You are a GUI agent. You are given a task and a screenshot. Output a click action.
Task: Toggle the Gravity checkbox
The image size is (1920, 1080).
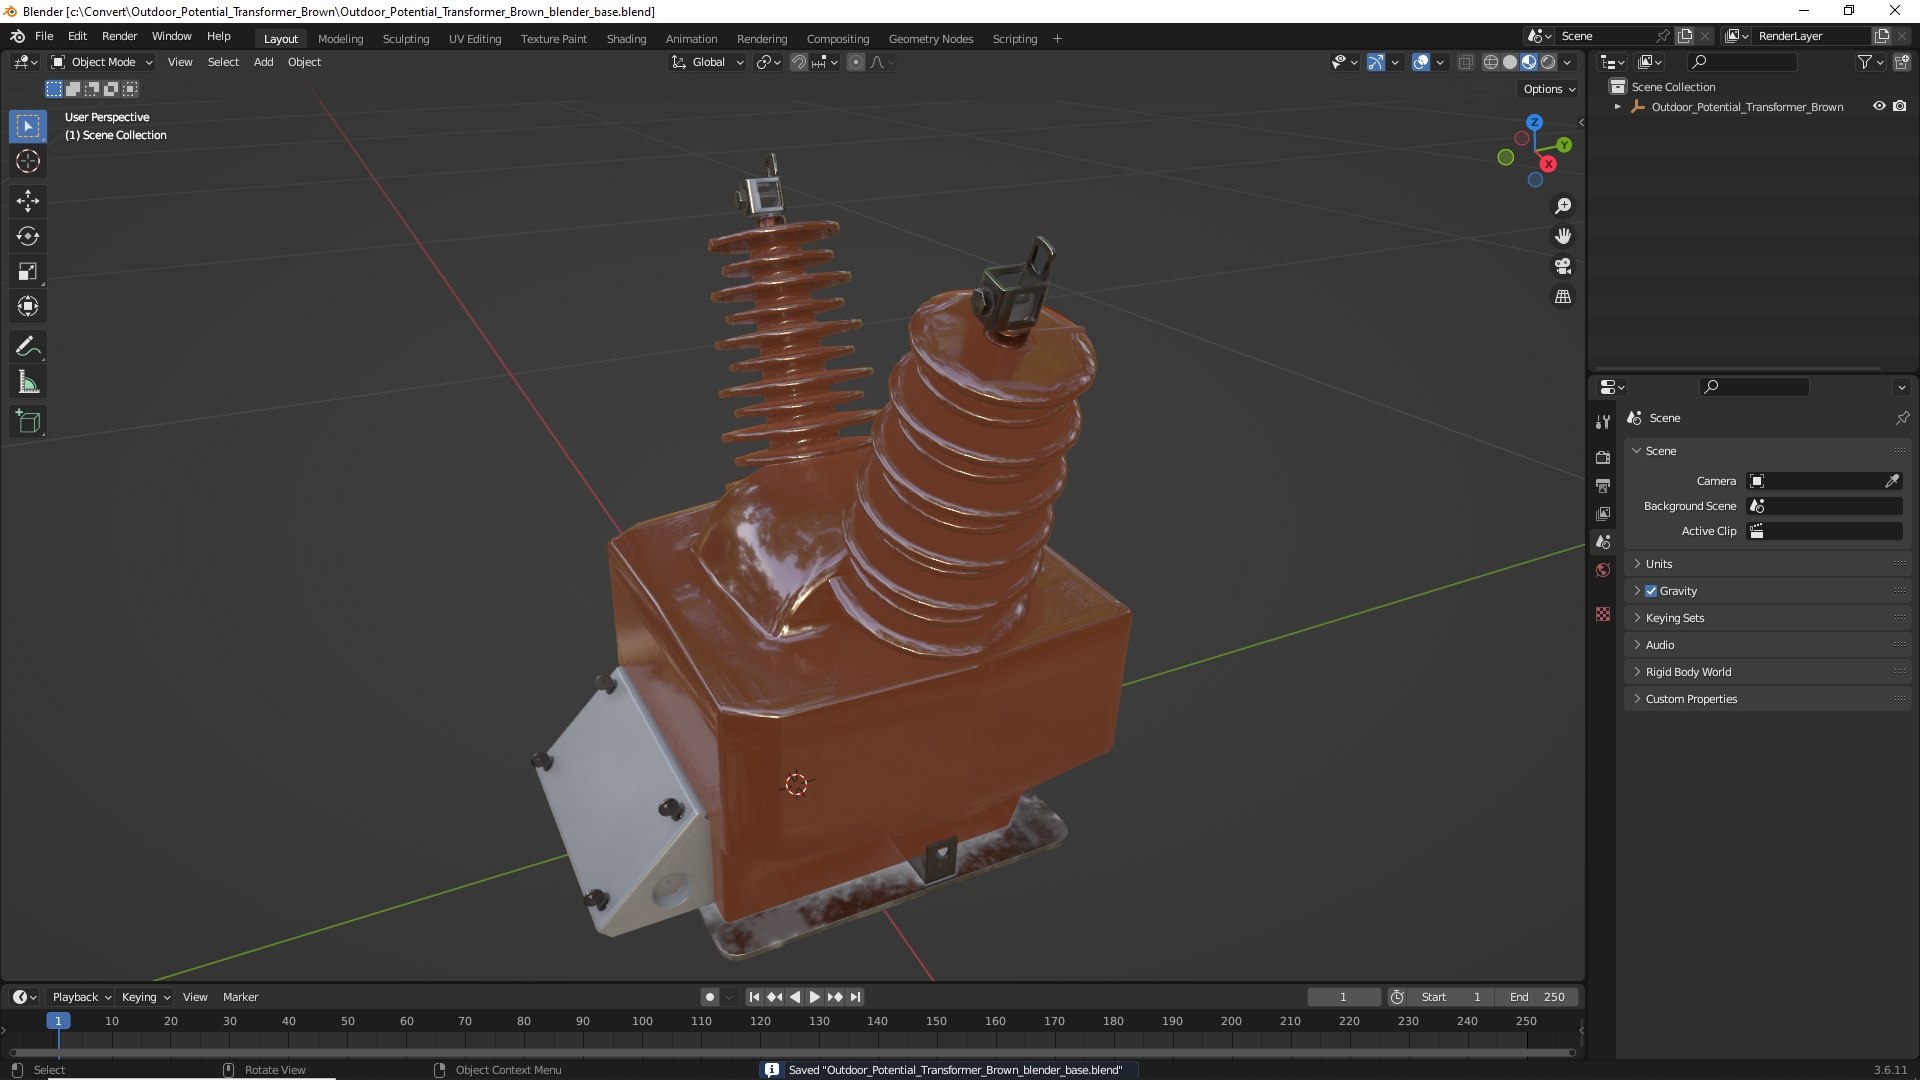[1651, 591]
